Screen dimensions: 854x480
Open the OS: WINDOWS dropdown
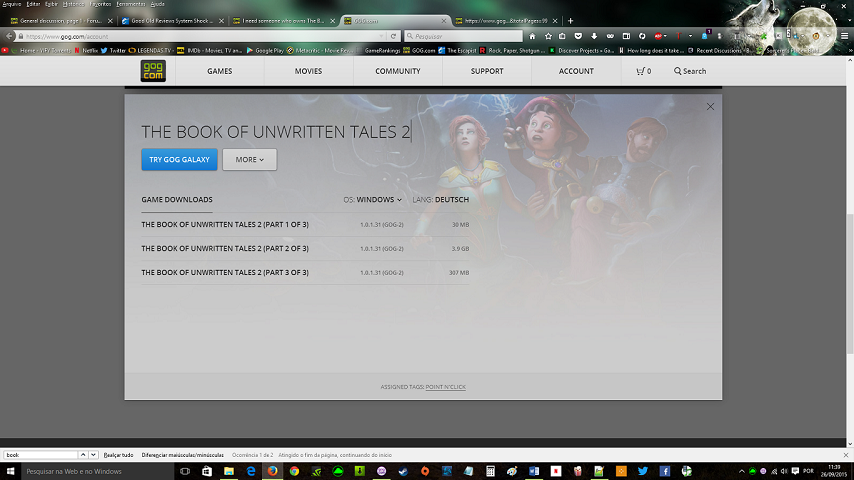[373, 199]
